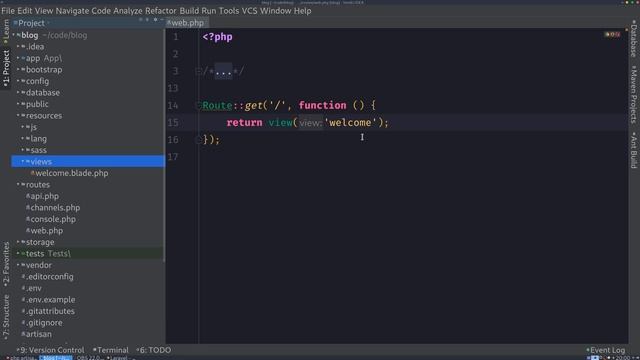This screenshot has width=640, height=360.
Task: Toggle the 7: Structure tool window
Action: (x=6, y=317)
